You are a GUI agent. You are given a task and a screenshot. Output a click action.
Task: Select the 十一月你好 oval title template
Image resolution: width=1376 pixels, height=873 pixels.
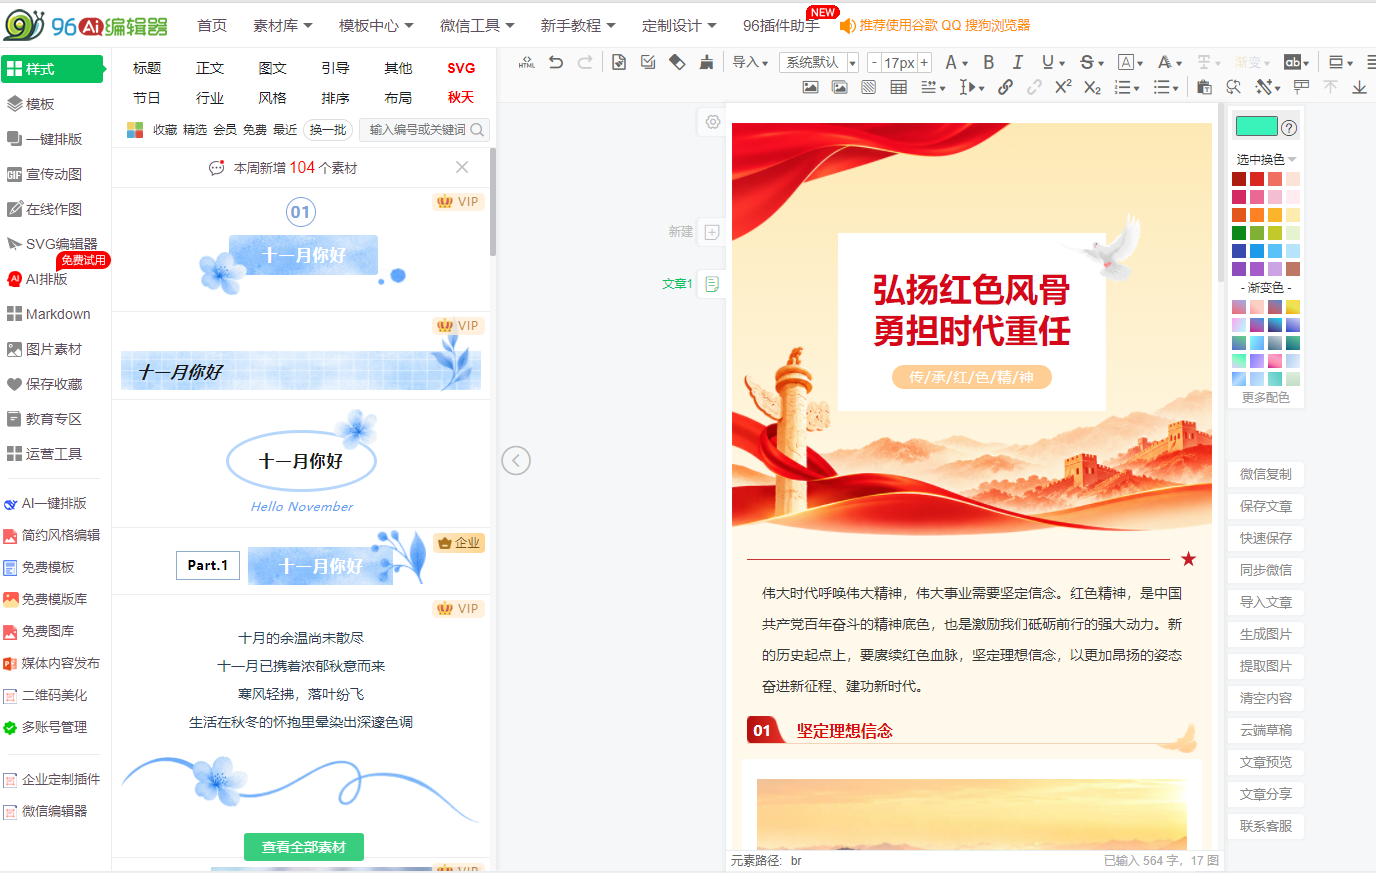(x=302, y=463)
